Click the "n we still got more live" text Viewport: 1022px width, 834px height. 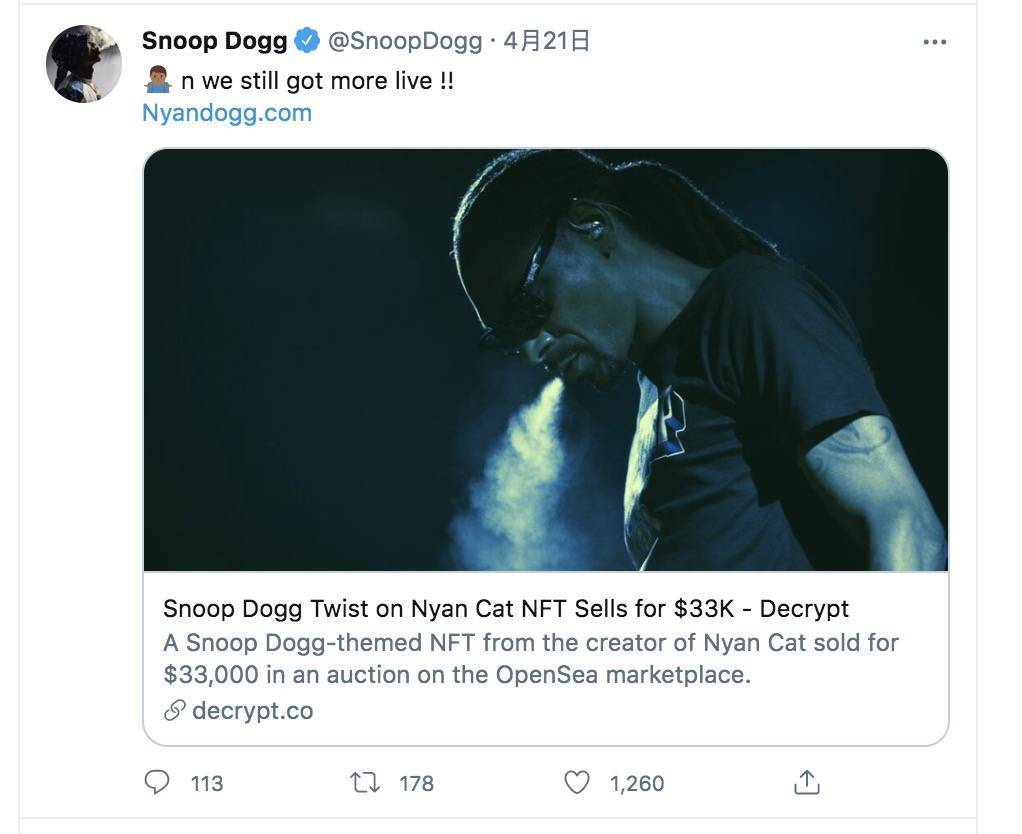click(x=317, y=81)
